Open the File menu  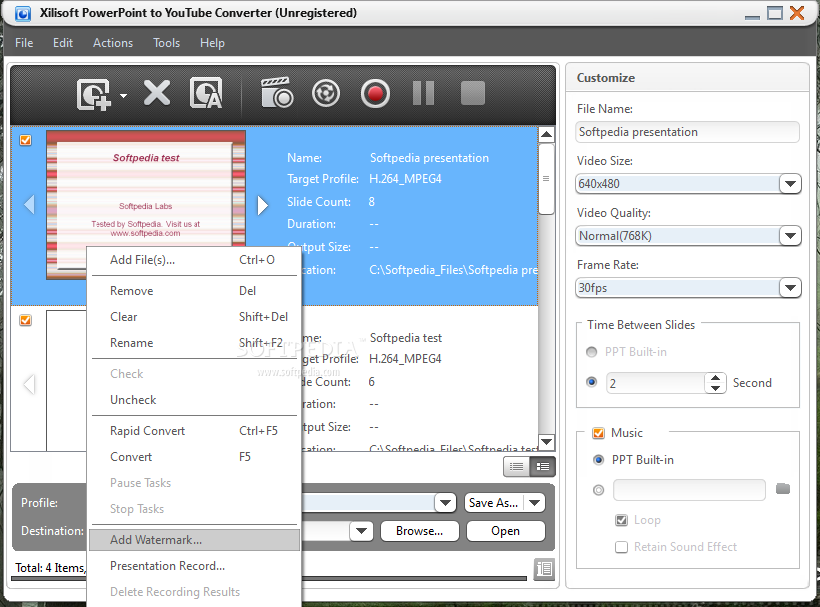point(24,43)
